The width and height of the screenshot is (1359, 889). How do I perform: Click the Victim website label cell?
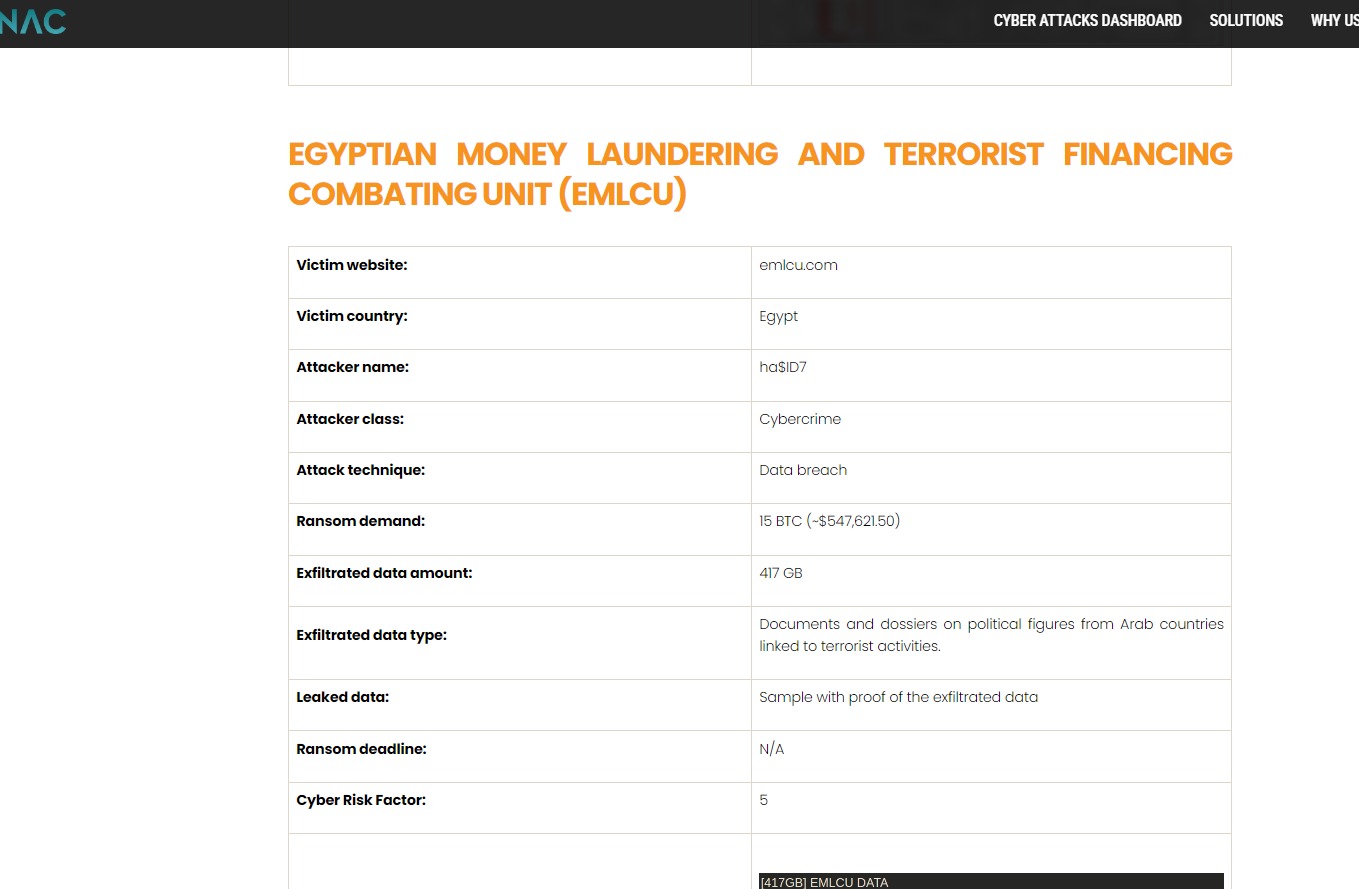pyautogui.click(x=352, y=265)
